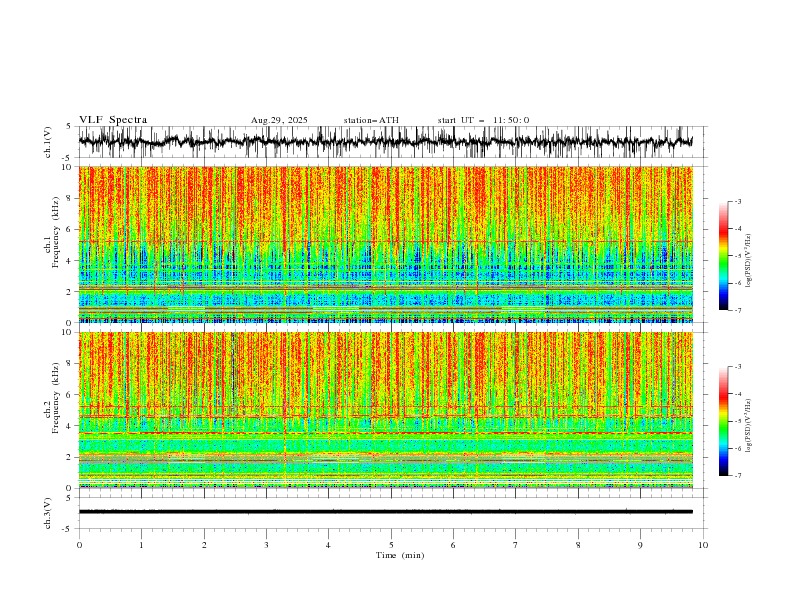Click the "5" tick on ch.1(V) axis

69,127
